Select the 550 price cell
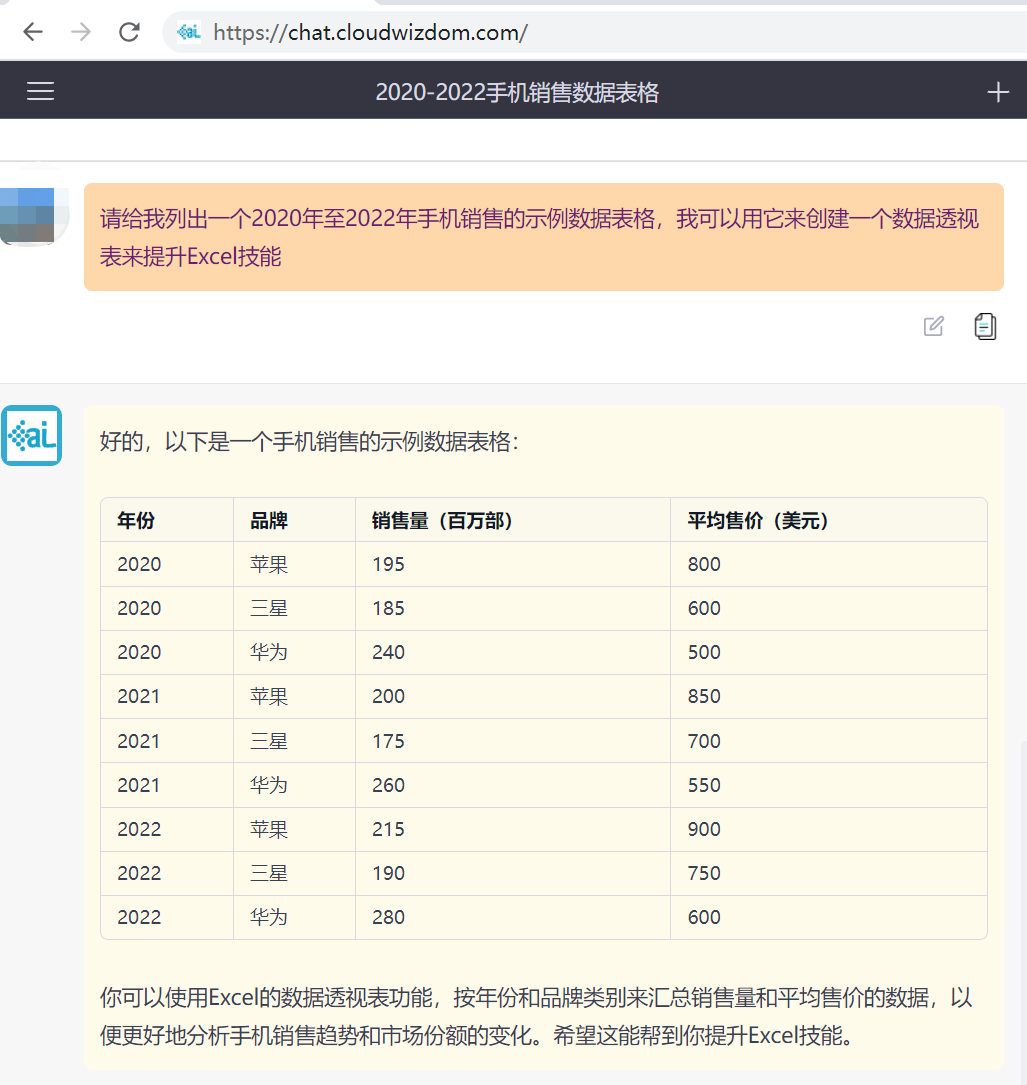Viewport: 1027px width, 1085px height. [x=828, y=785]
